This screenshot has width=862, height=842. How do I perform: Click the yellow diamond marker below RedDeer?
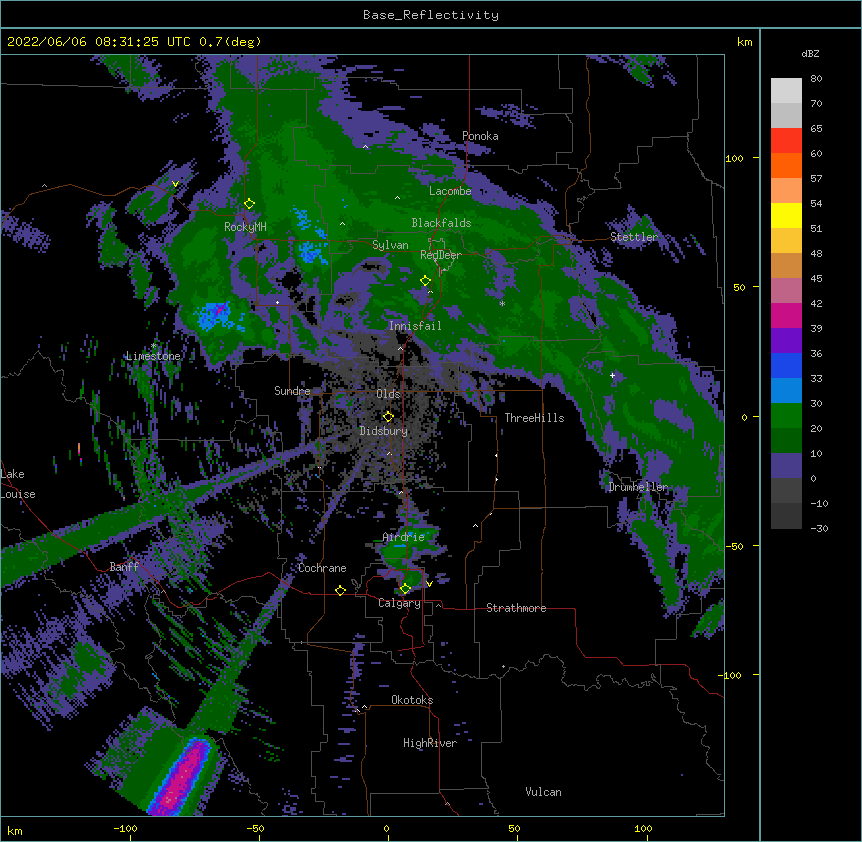click(x=426, y=281)
